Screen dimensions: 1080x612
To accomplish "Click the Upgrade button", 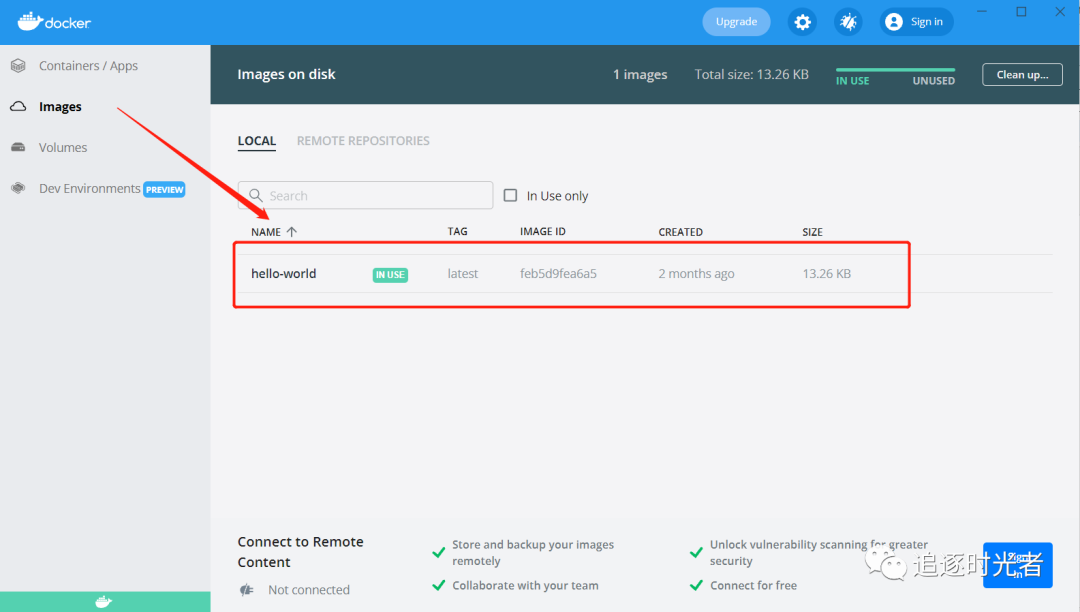I will 736,22.
